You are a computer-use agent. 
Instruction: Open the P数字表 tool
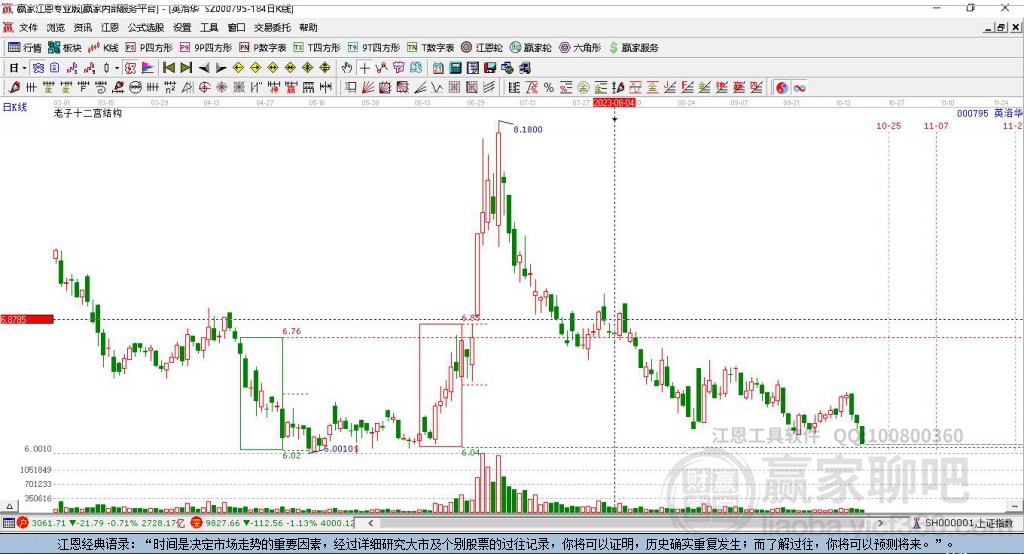pos(263,48)
